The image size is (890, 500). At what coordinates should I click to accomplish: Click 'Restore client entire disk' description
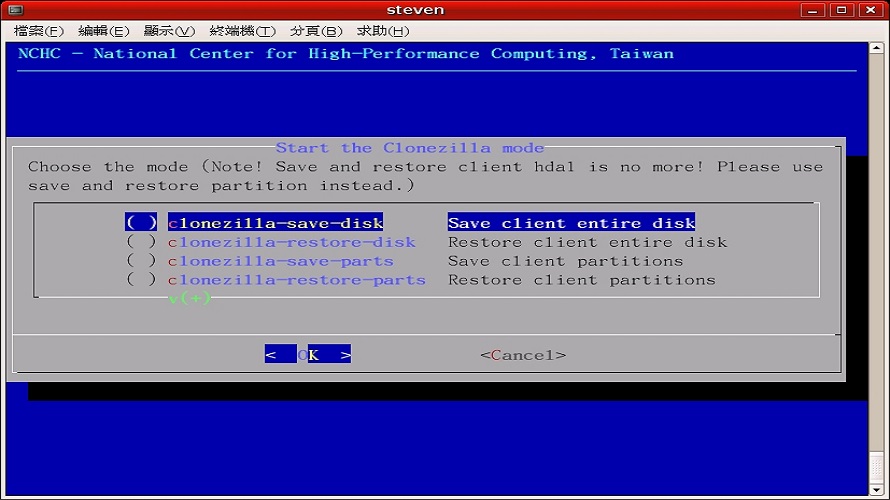pyautogui.click(x=587, y=242)
